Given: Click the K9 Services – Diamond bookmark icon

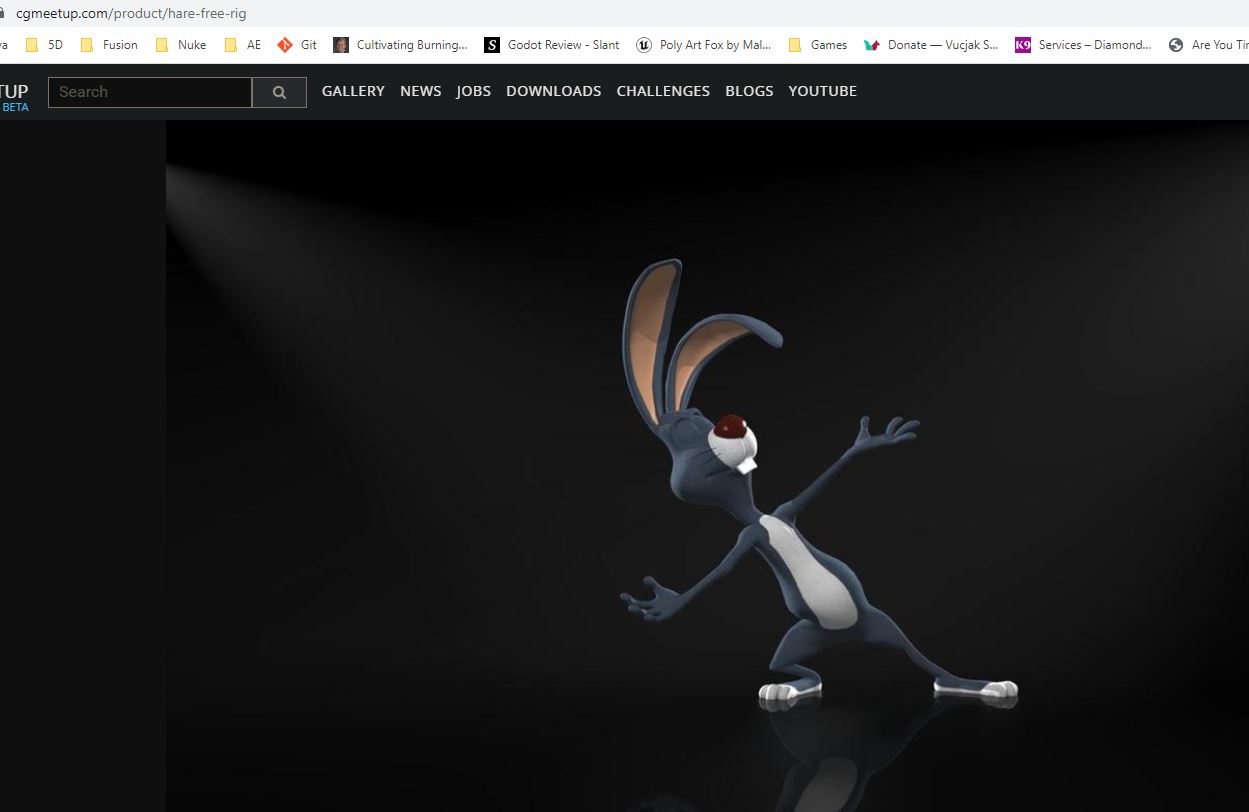Looking at the screenshot, I should tap(1022, 45).
